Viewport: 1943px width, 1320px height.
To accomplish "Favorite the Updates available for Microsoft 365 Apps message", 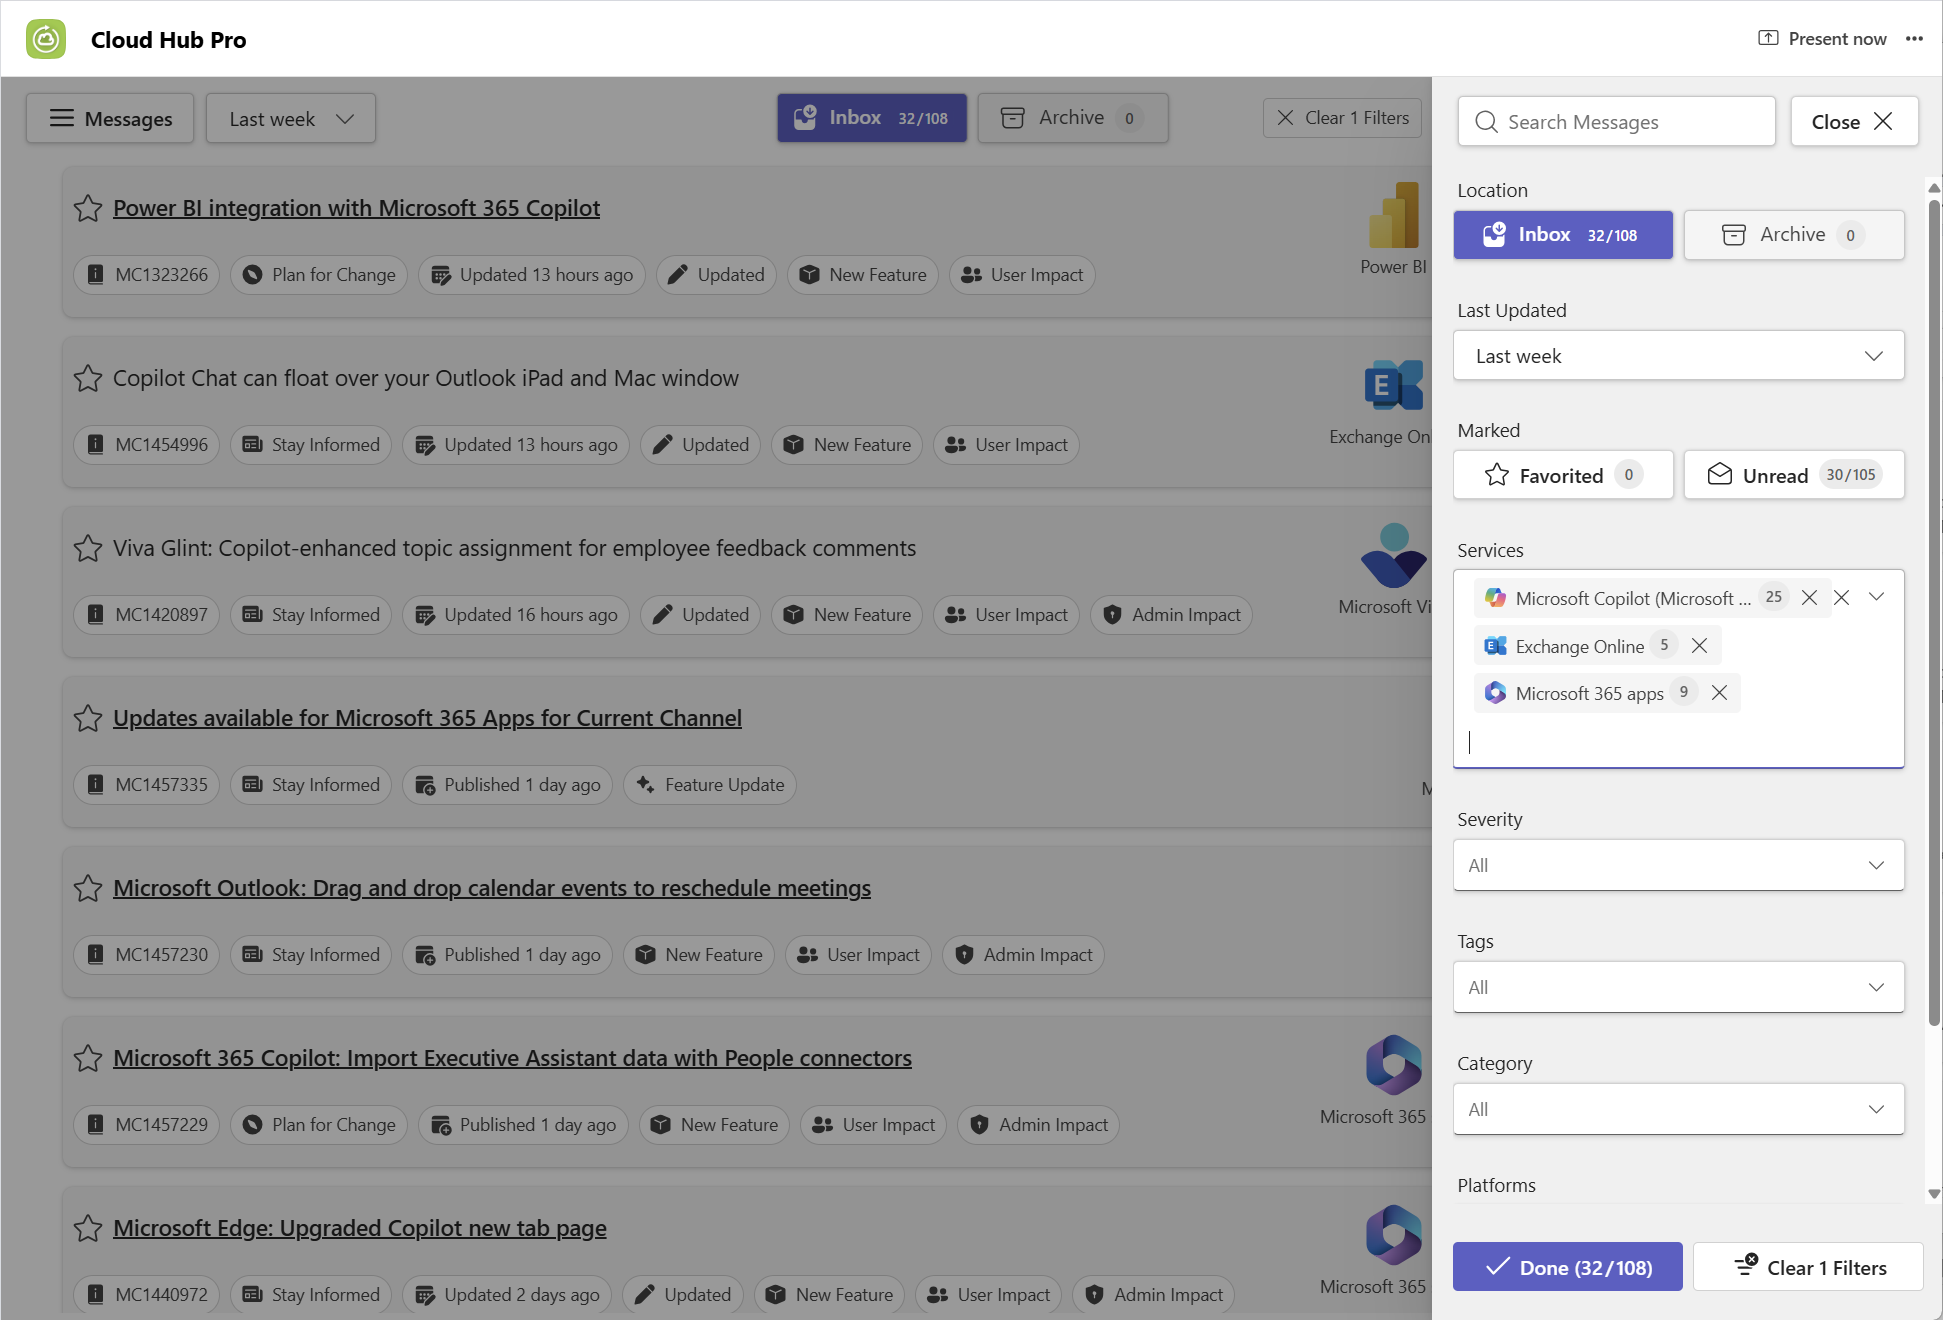I will (88, 718).
